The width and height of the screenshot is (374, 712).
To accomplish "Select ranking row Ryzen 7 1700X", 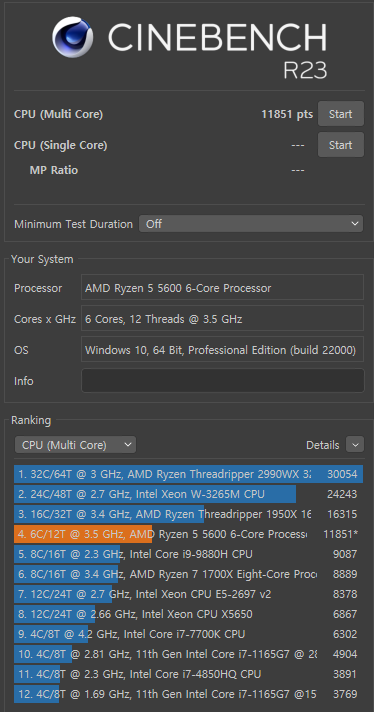I will (x=188, y=574).
